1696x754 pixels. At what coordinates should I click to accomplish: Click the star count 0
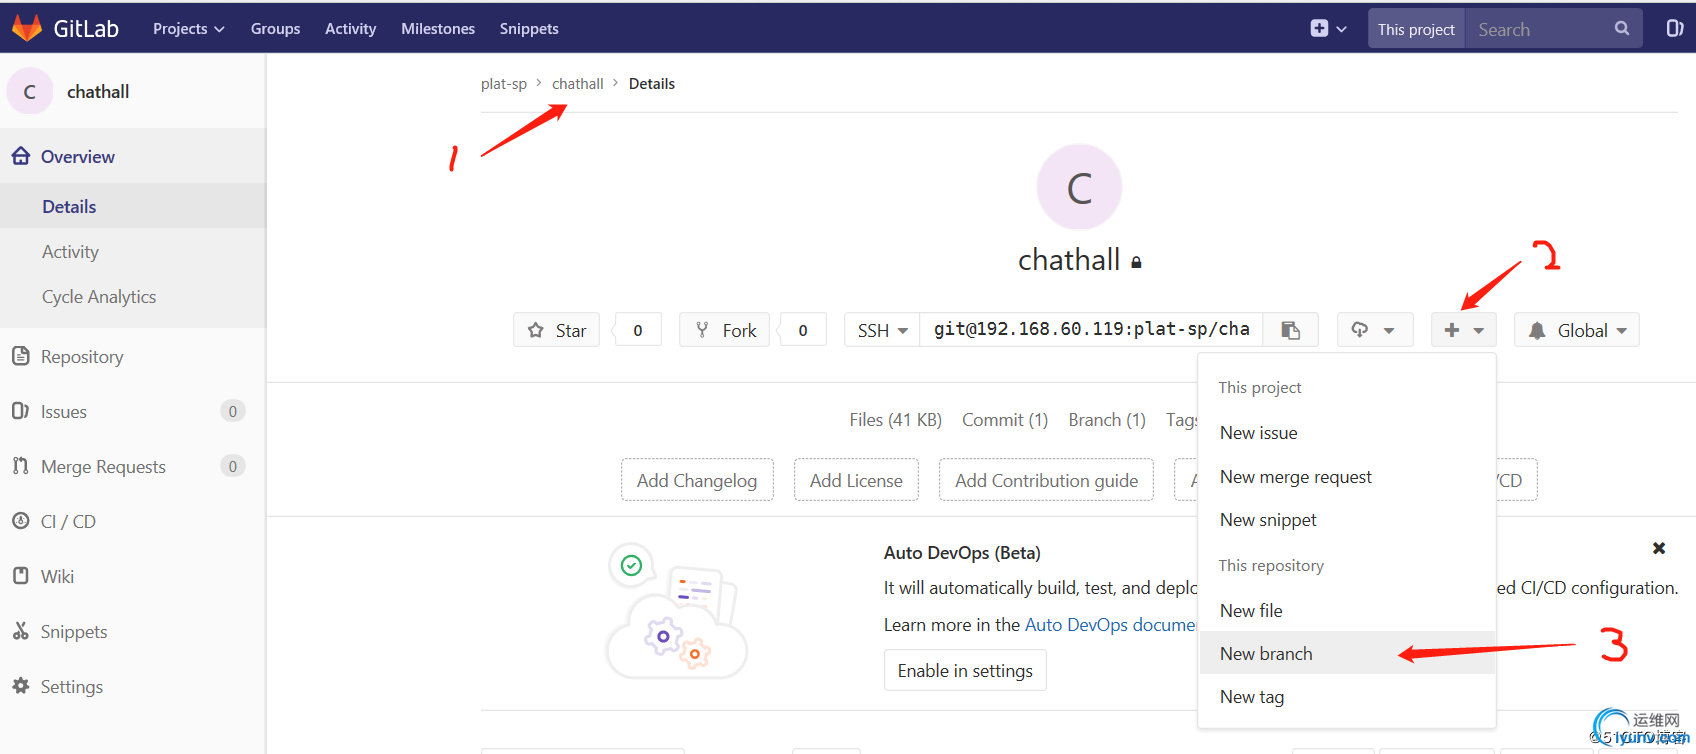coord(638,330)
